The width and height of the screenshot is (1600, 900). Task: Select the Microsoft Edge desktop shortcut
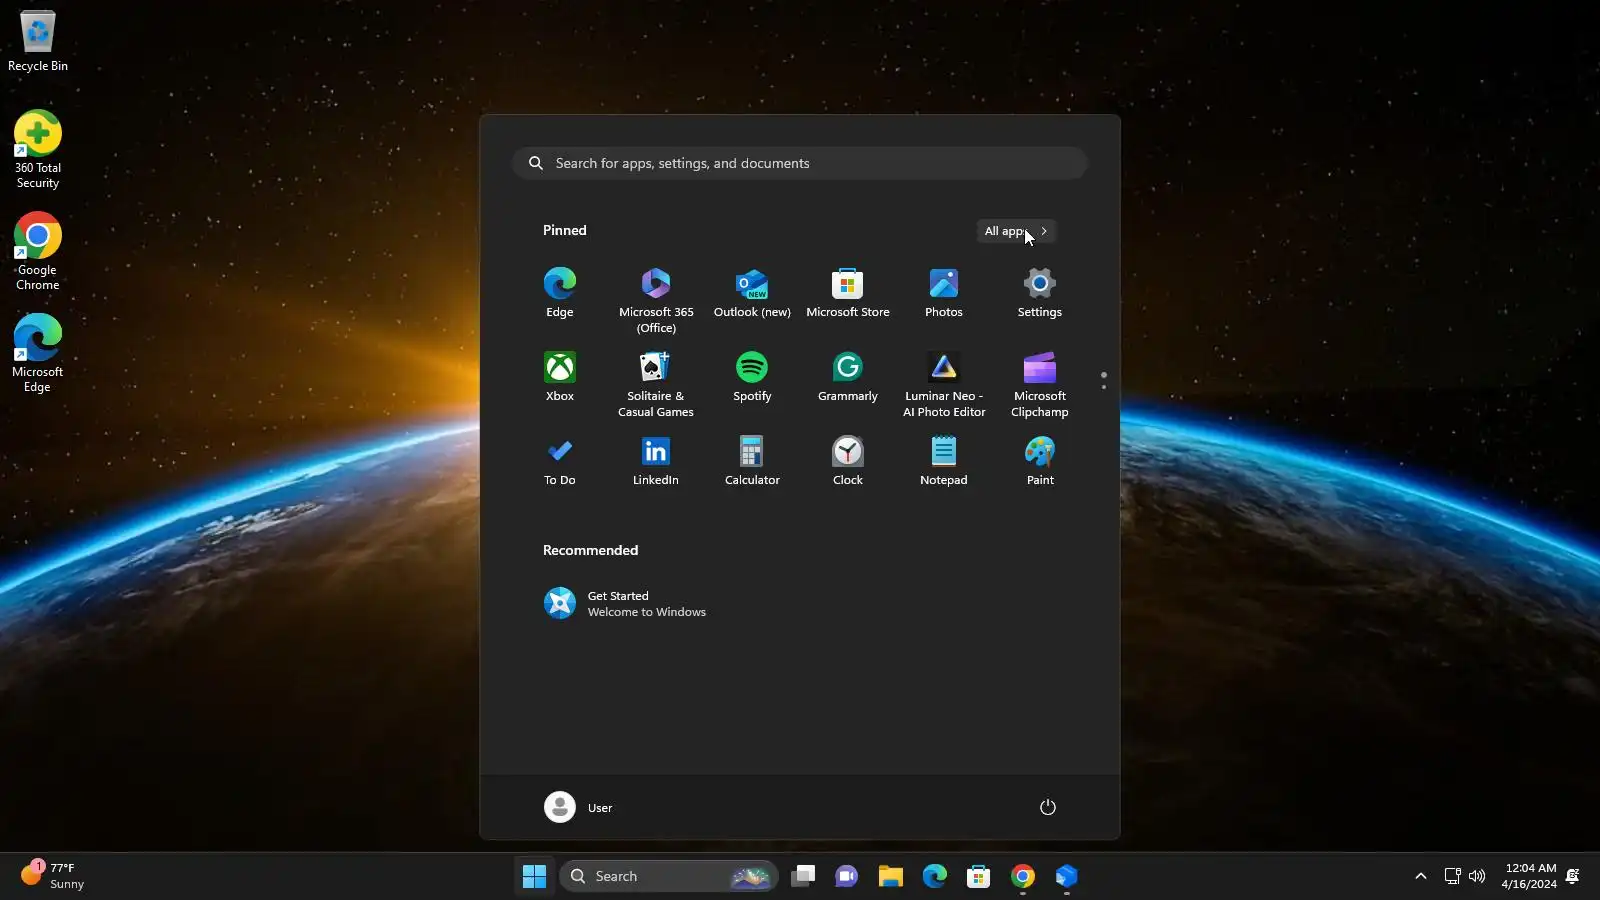click(x=38, y=354)
